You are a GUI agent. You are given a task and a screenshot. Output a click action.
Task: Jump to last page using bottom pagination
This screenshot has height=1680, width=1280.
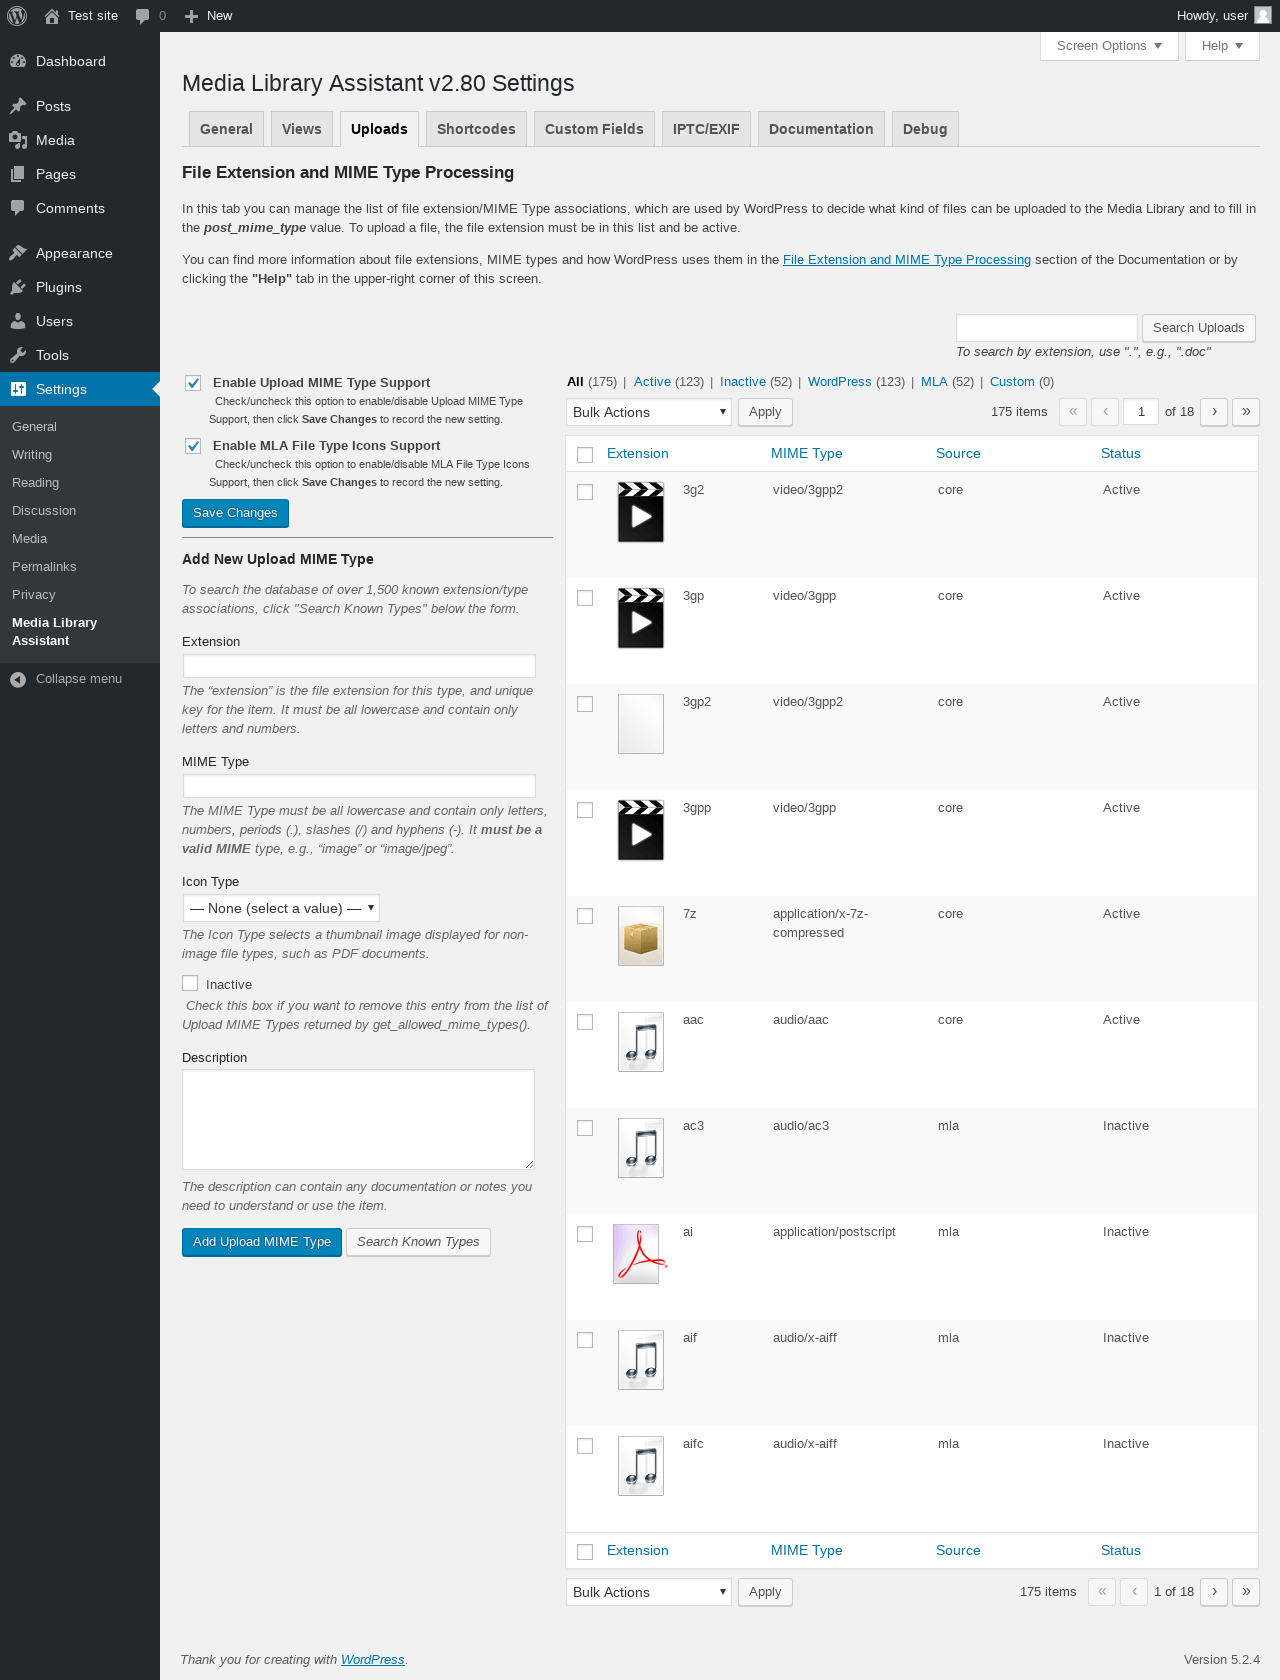[1246, 1592]
